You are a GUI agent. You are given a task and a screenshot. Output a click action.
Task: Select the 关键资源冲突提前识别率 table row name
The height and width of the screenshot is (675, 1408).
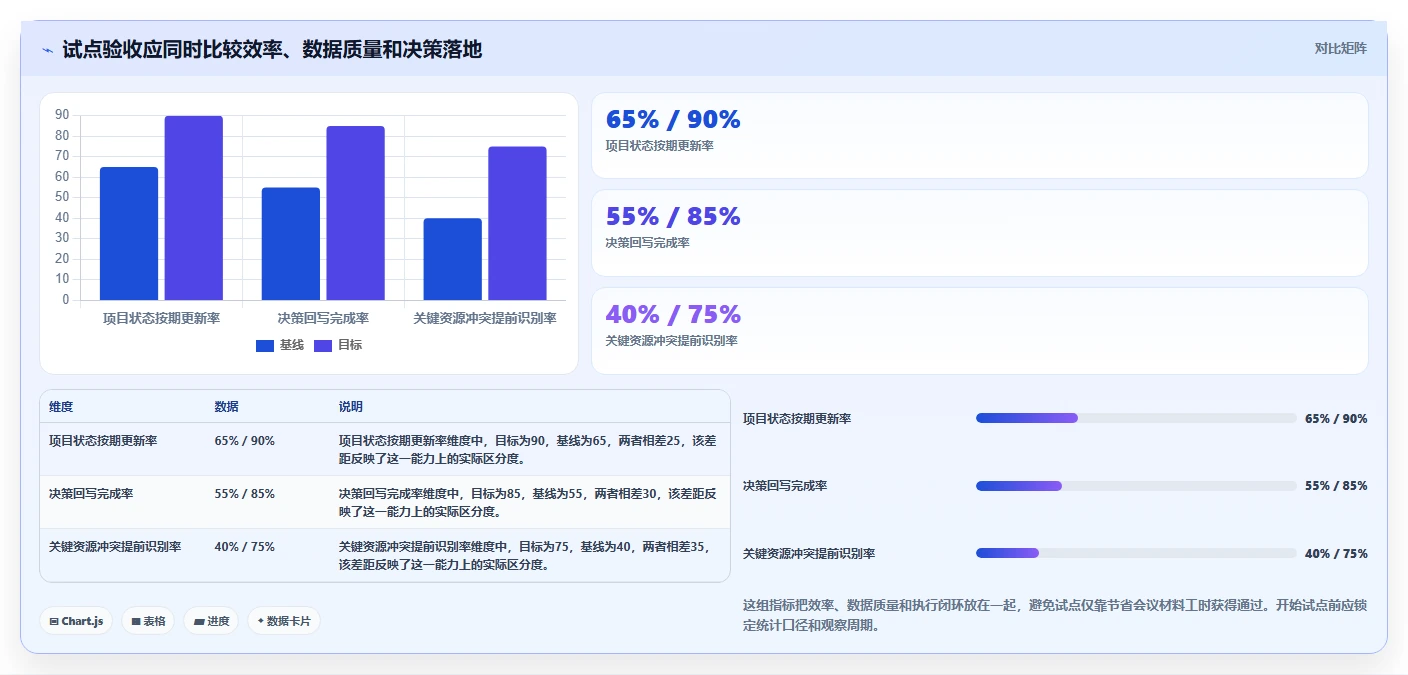pos(115,546)
